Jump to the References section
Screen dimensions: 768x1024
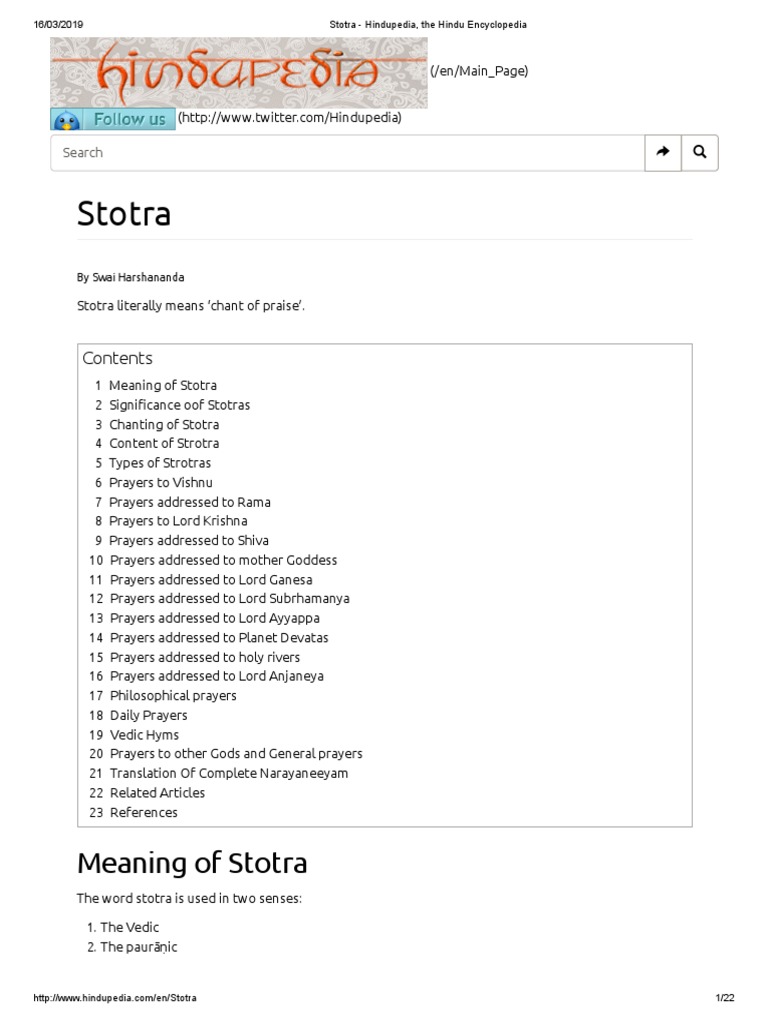(x=143, y=812)
